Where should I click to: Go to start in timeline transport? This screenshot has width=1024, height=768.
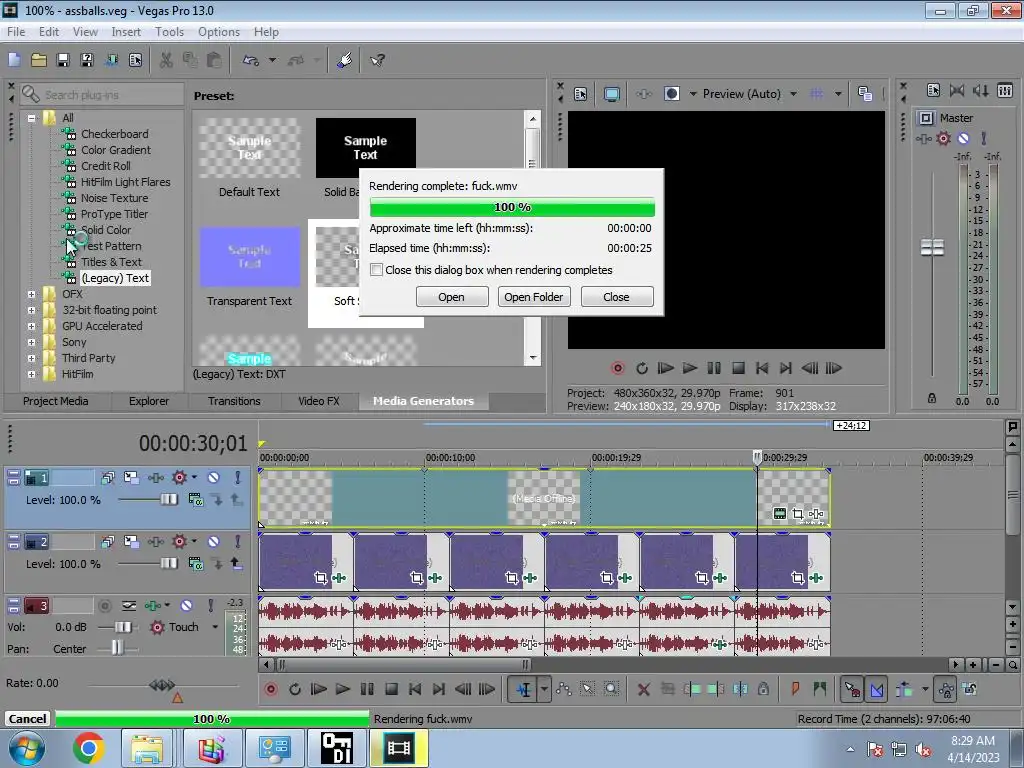(415, 689)
